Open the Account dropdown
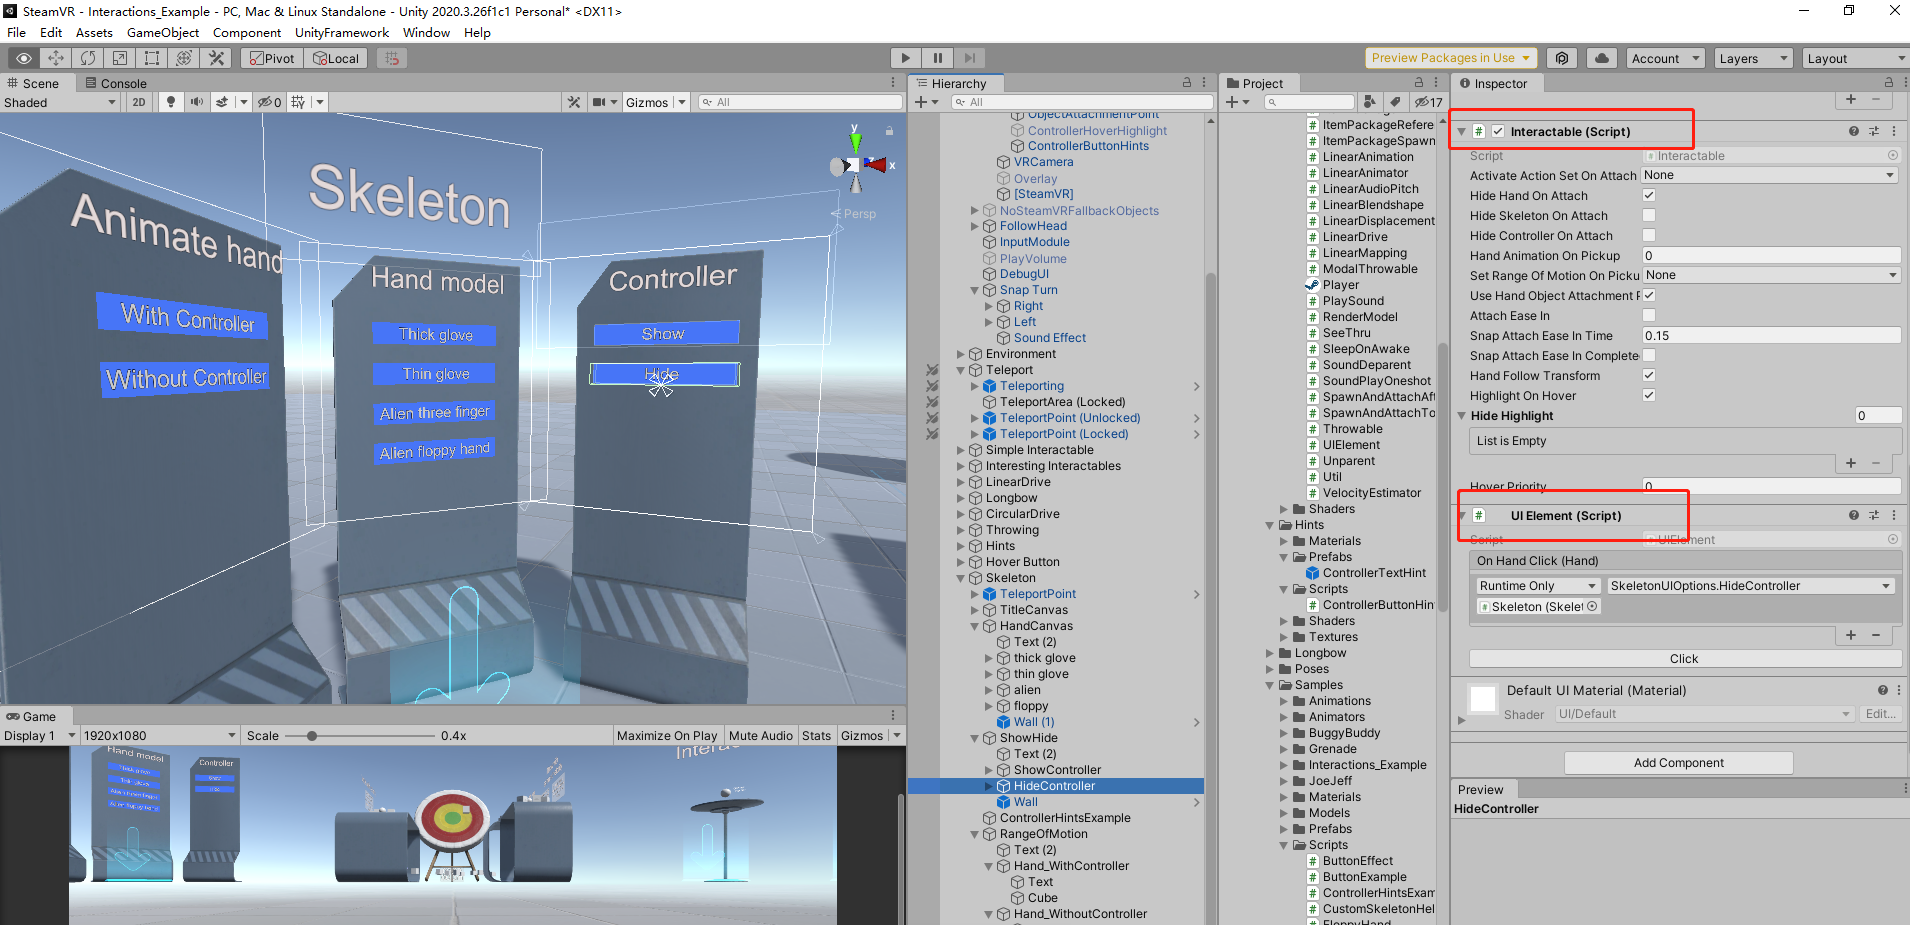Image resolution: width=1910 pixels, height=925 pixels. point(1665,58)
